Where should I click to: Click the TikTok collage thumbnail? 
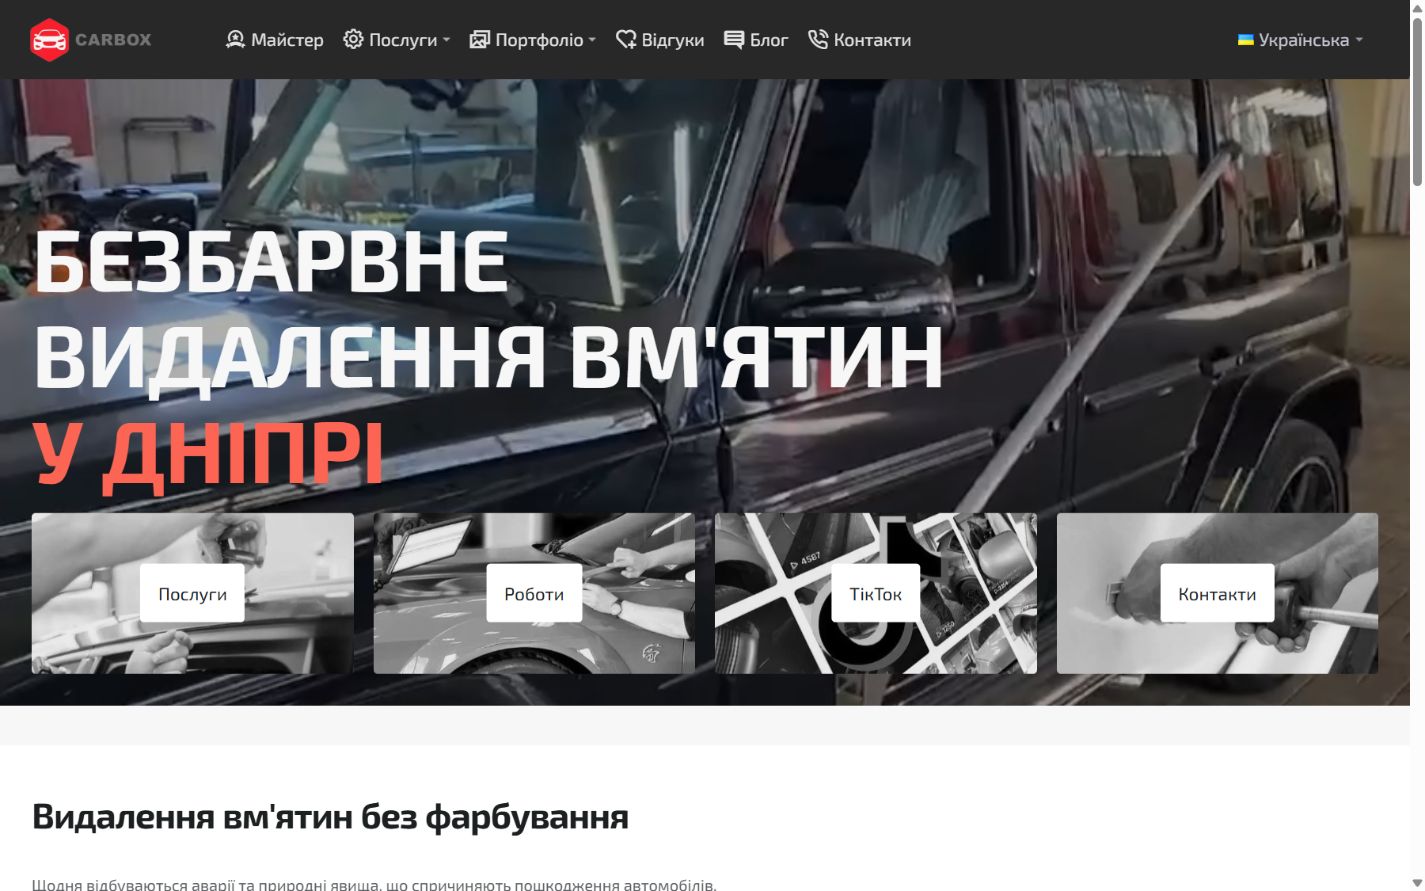876,593
